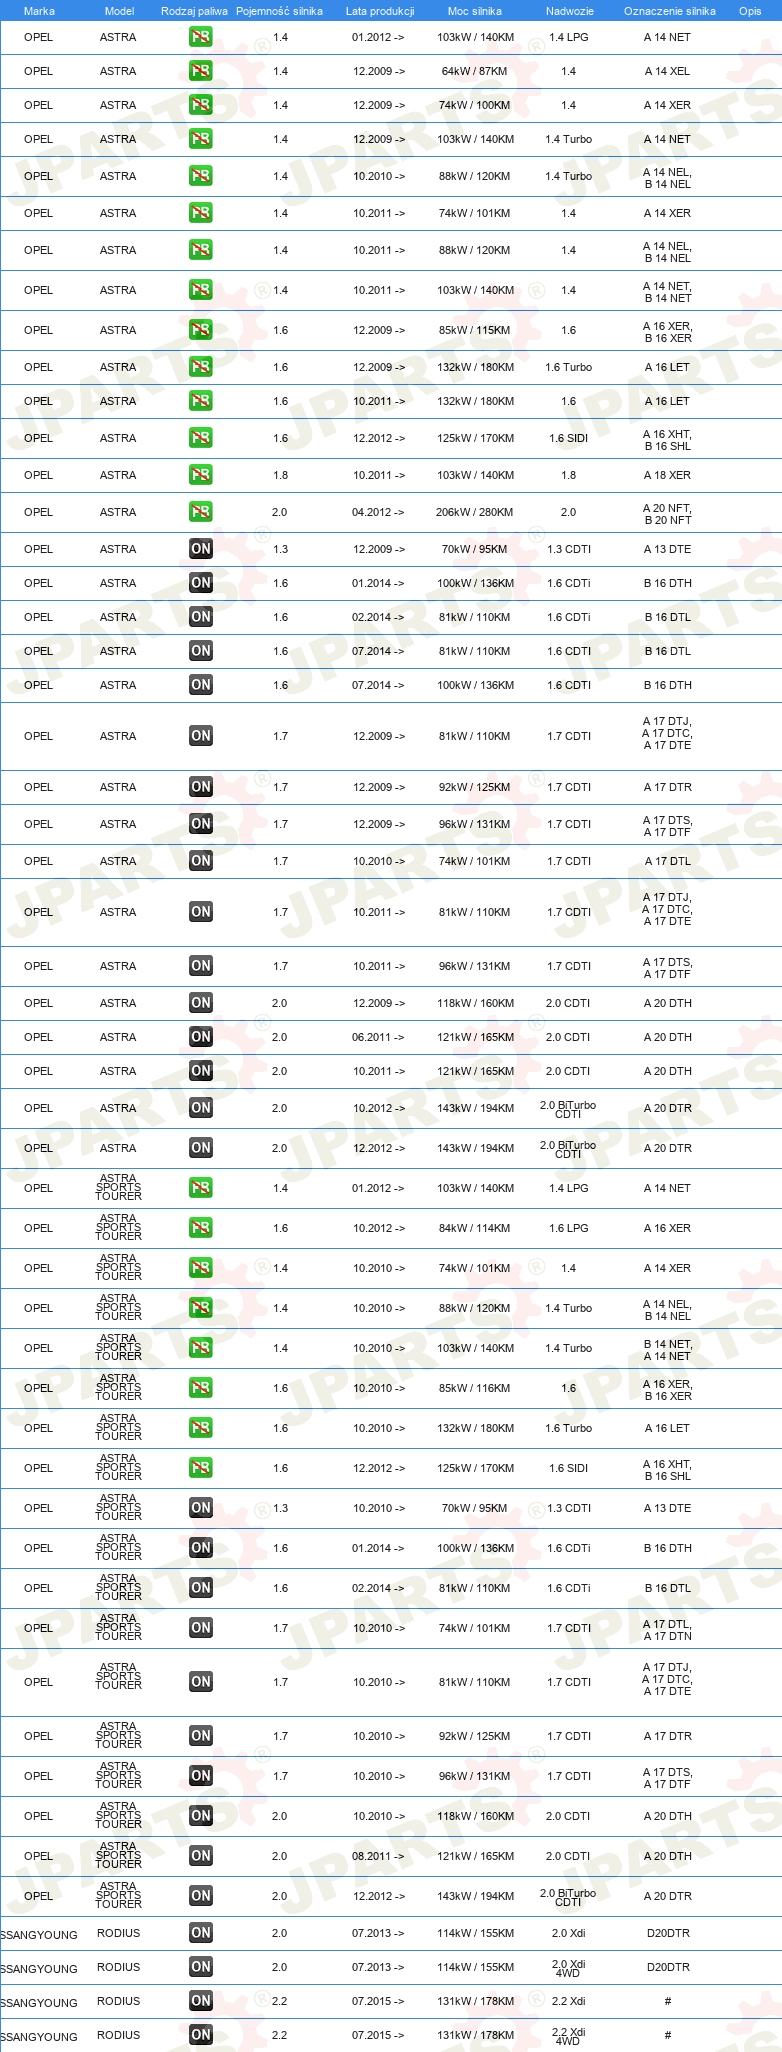
Task: Click the Lata produkcji column header
Action: point(380,11)
